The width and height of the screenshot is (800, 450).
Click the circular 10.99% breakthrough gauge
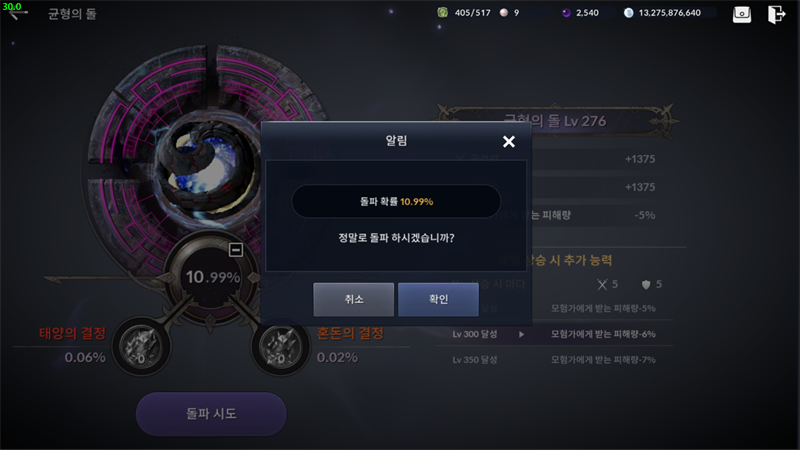click(212, 277)
